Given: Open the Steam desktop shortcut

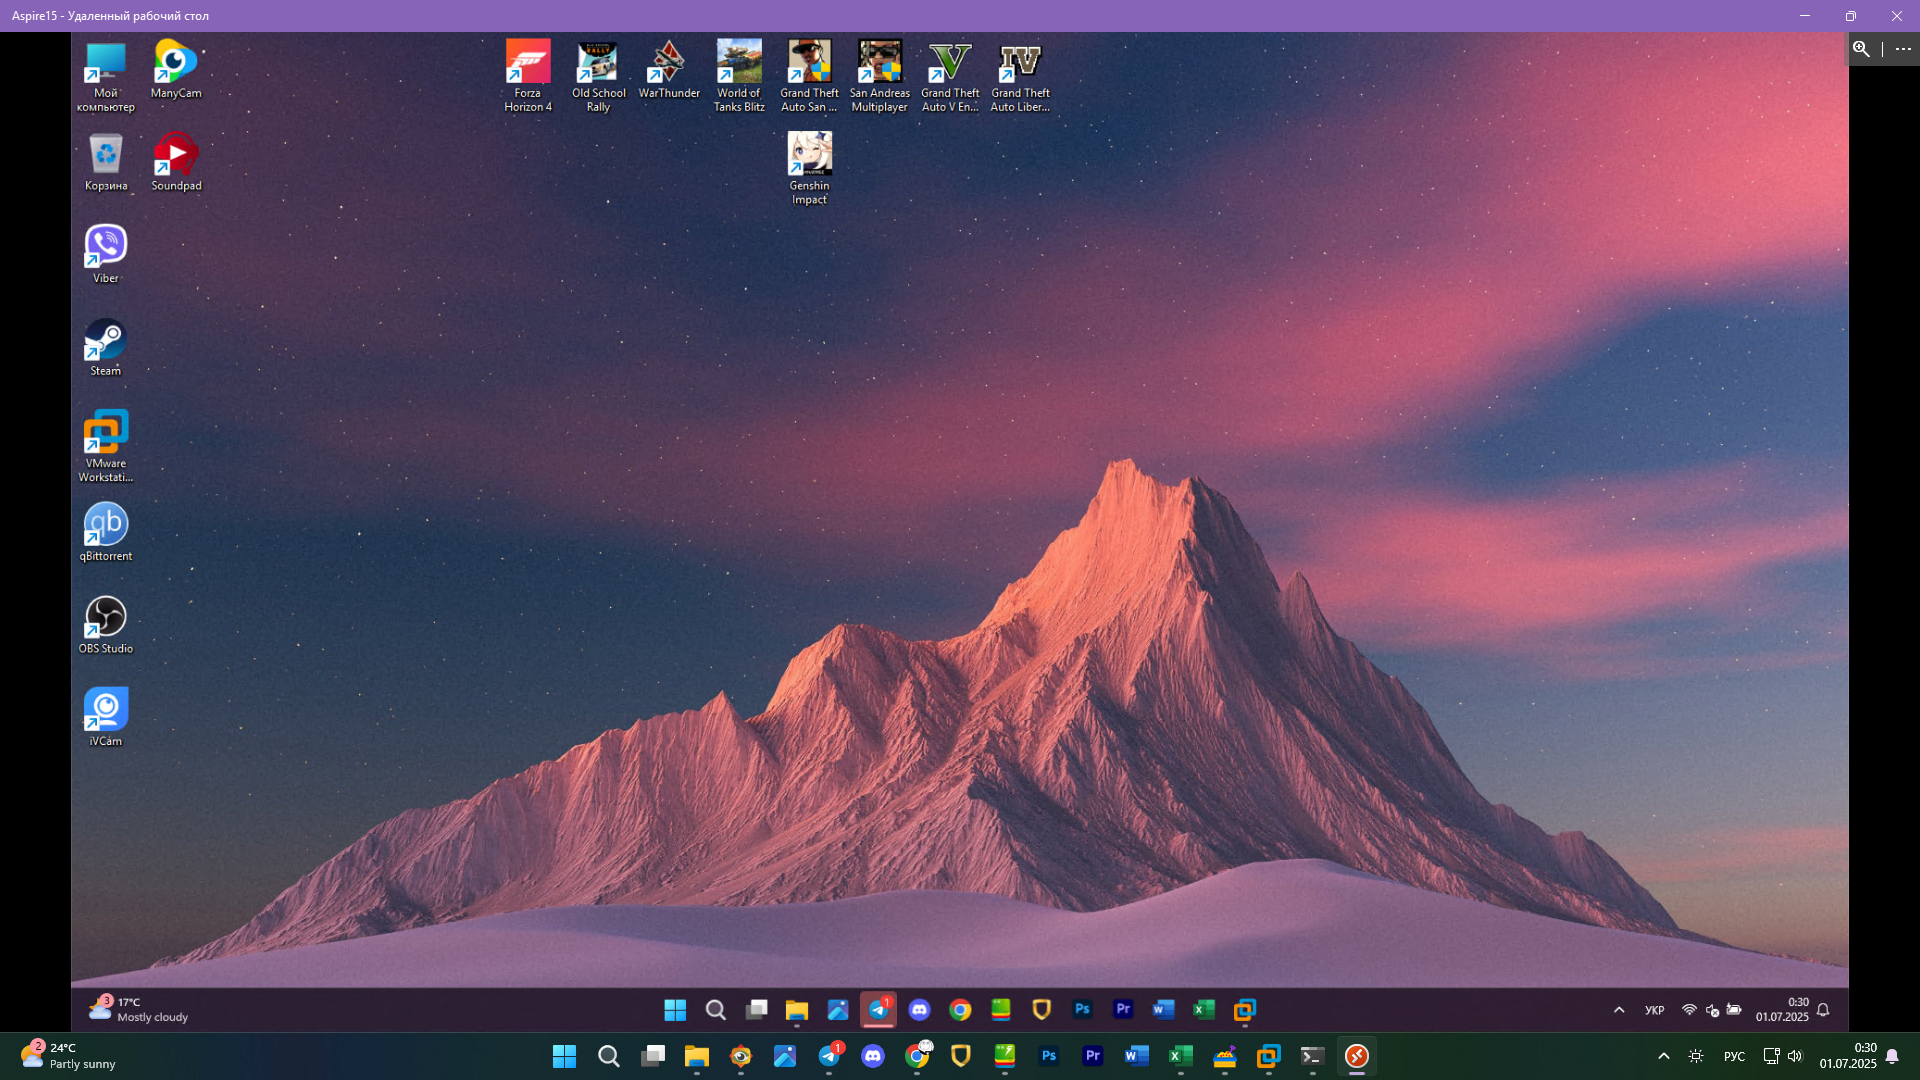Looking at the screenshot, I should click(x=105, y=345).
